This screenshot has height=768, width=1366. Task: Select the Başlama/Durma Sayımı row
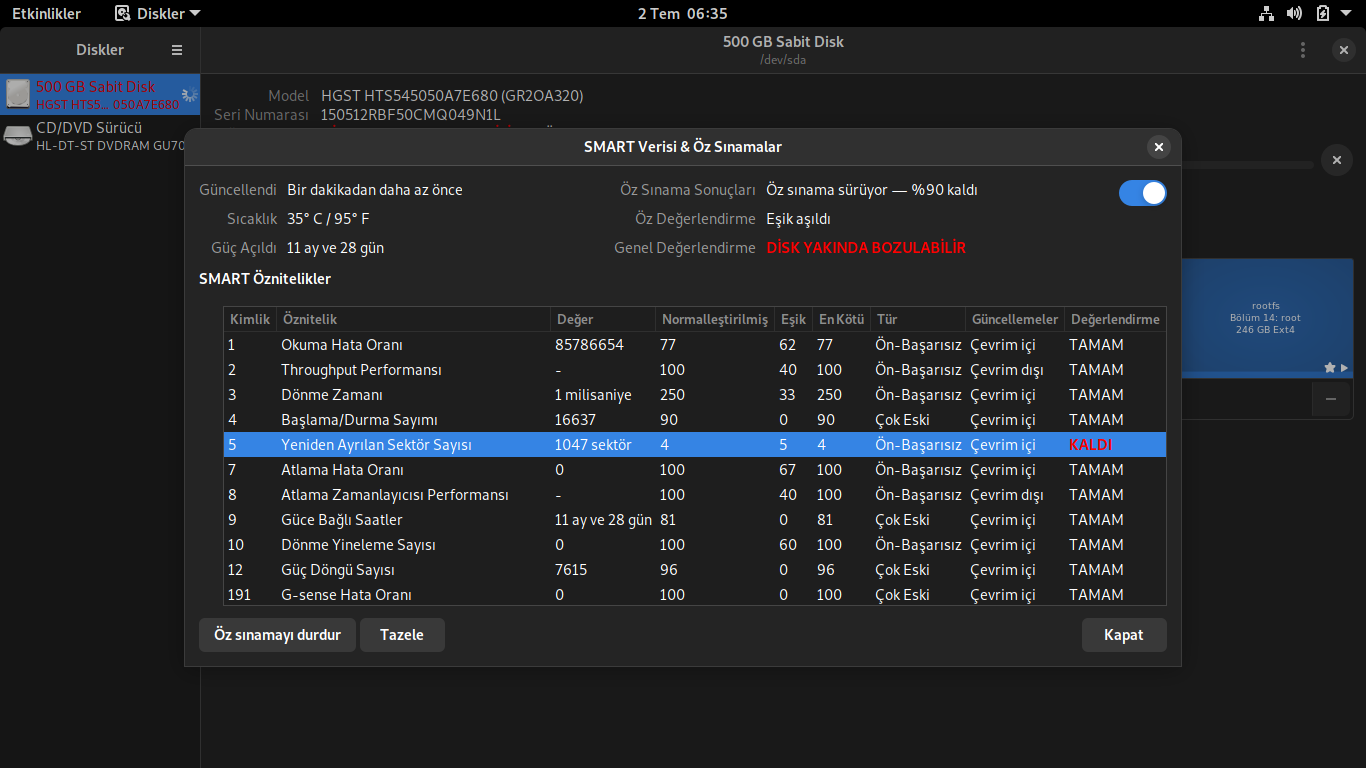(695, 420)
